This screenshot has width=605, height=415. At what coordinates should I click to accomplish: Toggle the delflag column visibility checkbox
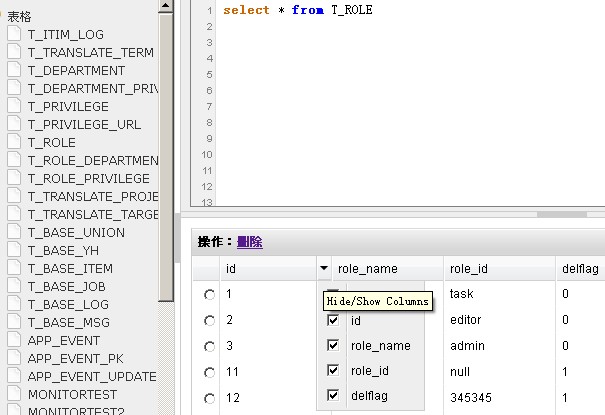(333, 396)
